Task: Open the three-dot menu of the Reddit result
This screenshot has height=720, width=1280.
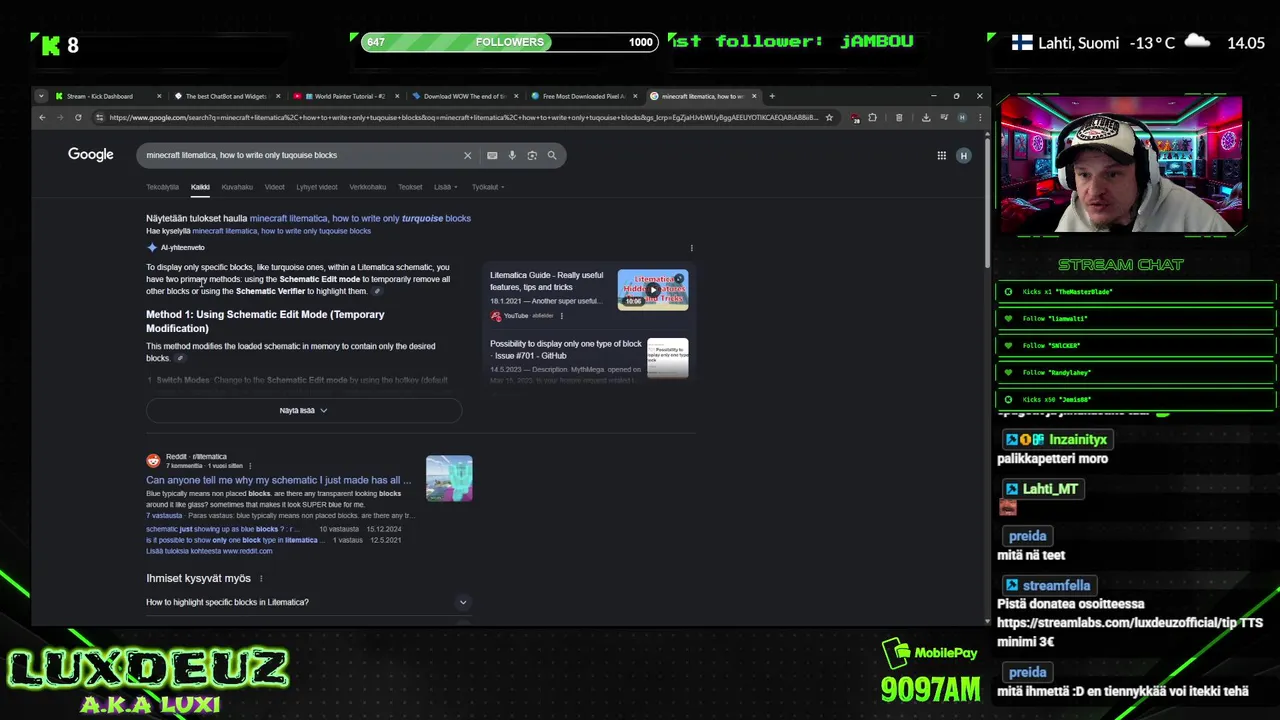Action: [250, 466]
